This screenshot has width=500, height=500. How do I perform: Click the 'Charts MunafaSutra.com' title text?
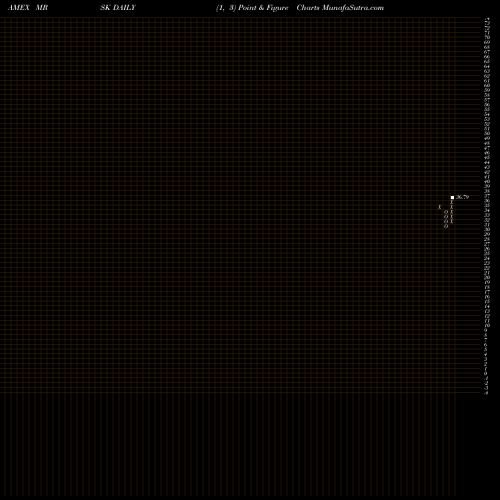pos(340,8)
